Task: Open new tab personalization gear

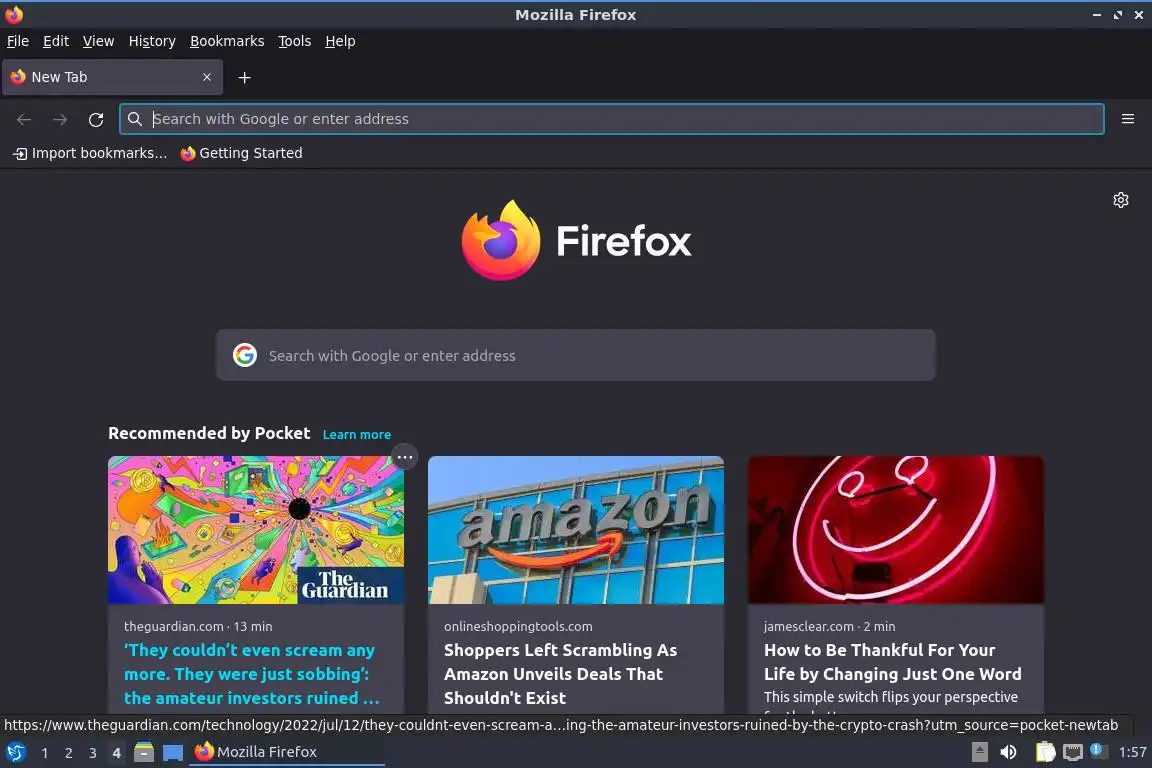Action: [1120, 200]
